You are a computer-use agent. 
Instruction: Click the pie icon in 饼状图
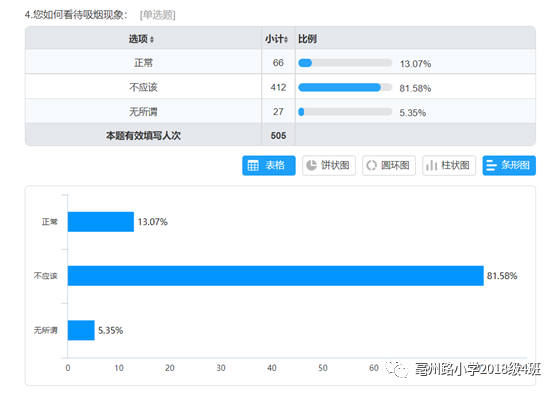coord(311,165)
